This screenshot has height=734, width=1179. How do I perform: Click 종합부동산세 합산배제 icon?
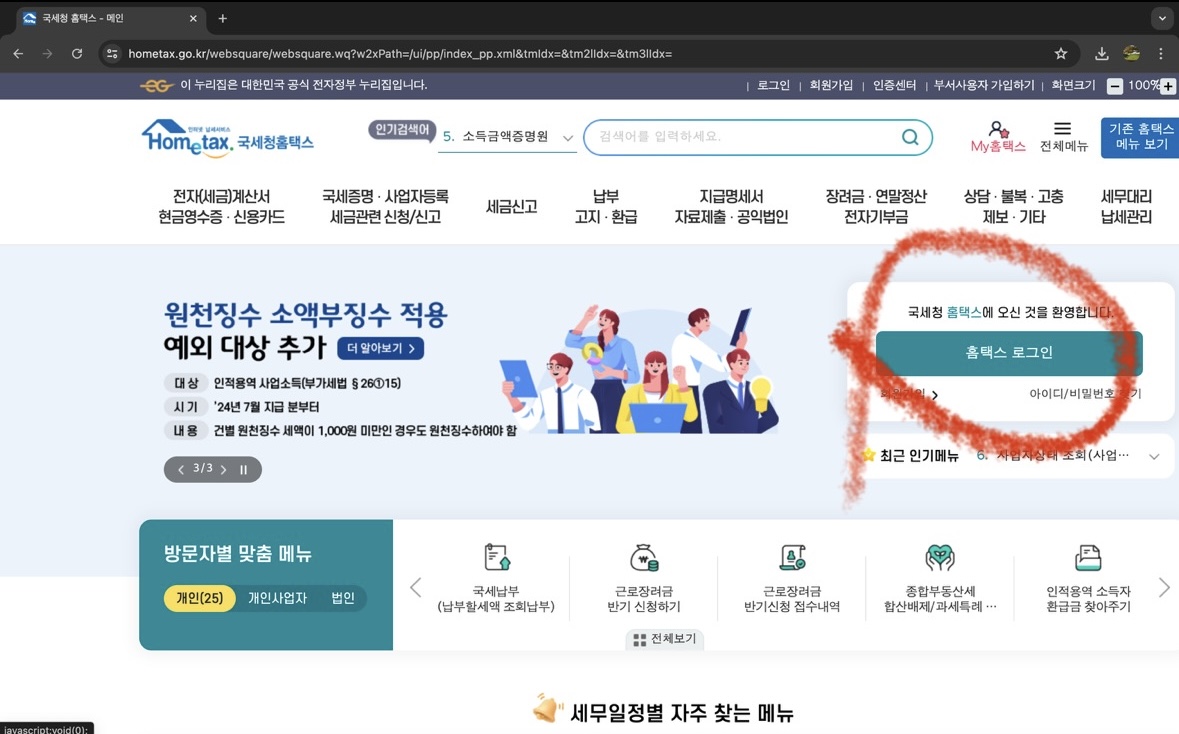940,557
